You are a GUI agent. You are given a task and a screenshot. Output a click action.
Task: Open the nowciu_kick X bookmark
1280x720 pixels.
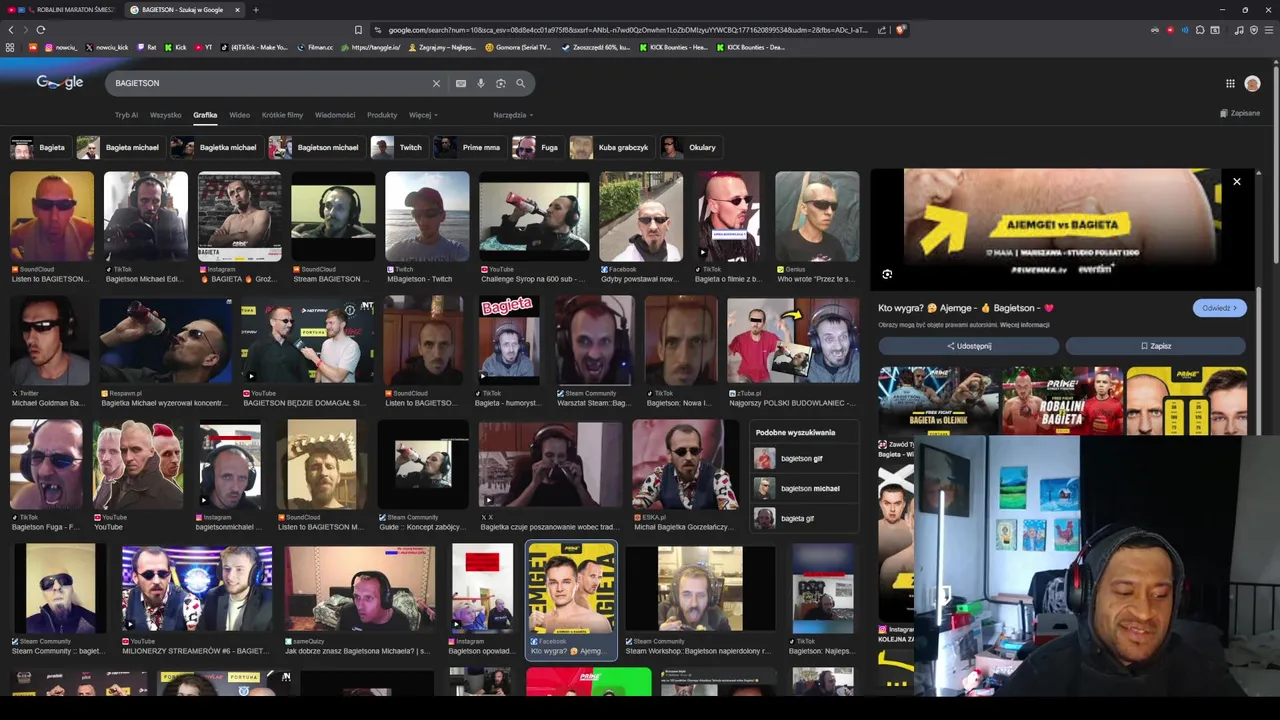click(107, 47)
